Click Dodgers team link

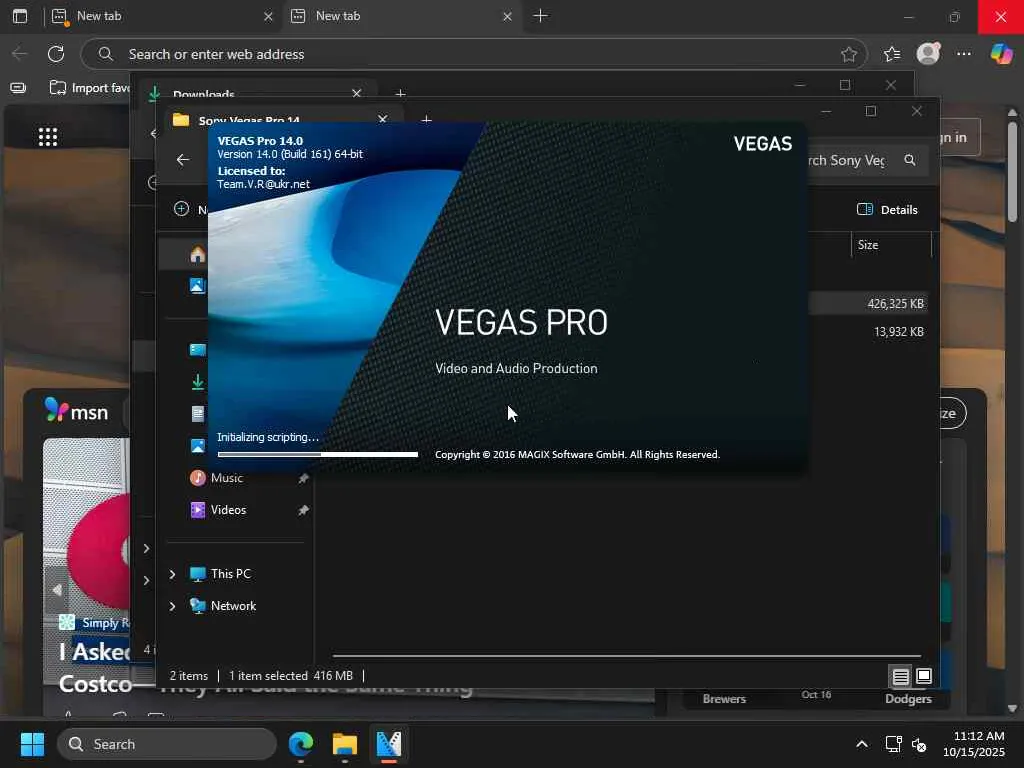pos(908,699)
